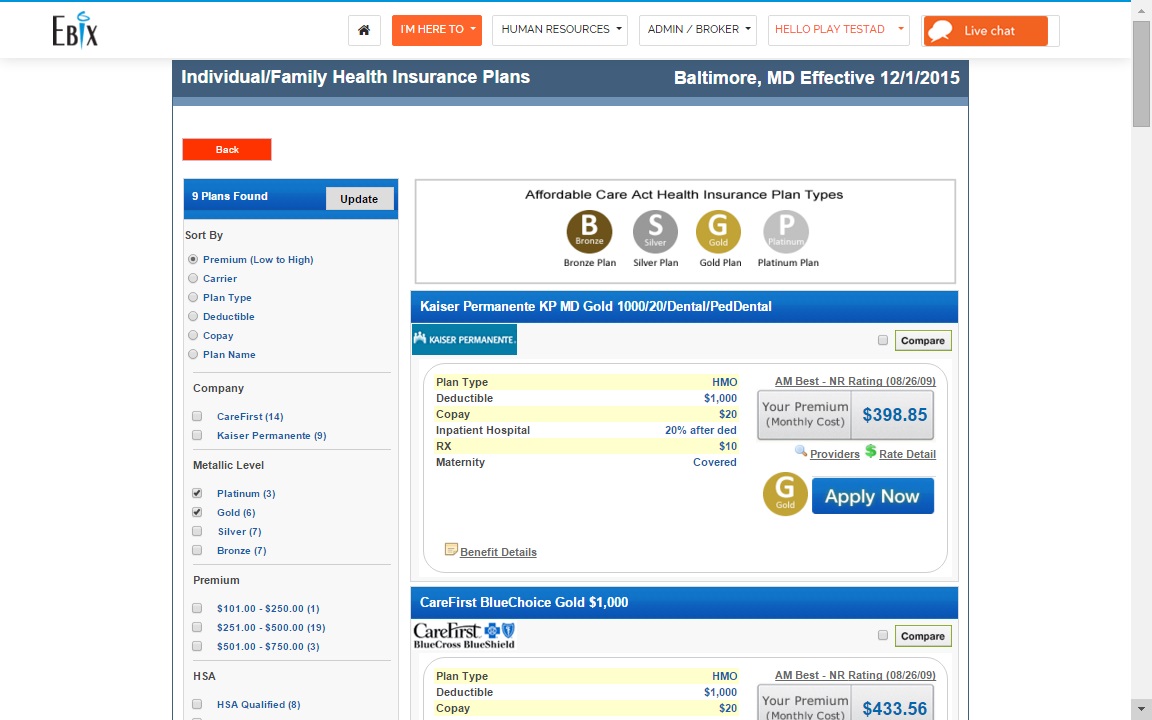Tick the compare checkbox for CareFirst BlueChoice plan
This screenshot has width=1152, height=720.
click(x=883, y=636)
